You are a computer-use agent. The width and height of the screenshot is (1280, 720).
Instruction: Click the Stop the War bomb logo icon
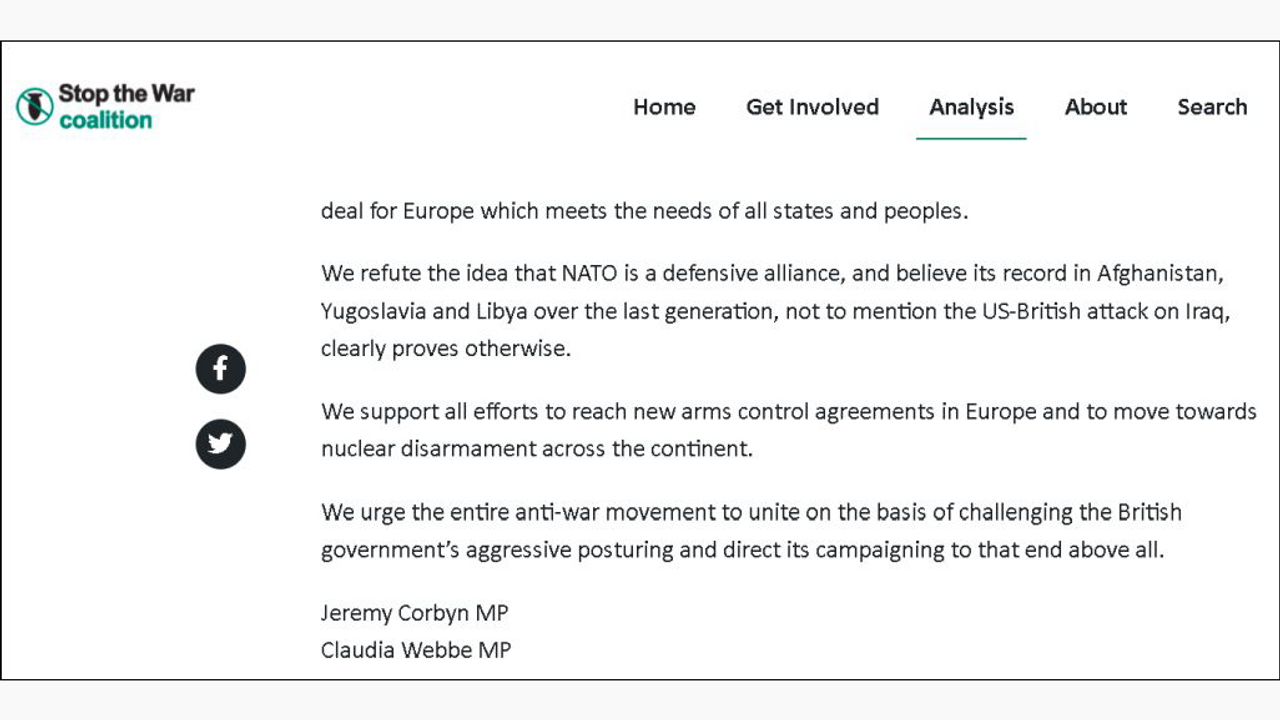34,107
